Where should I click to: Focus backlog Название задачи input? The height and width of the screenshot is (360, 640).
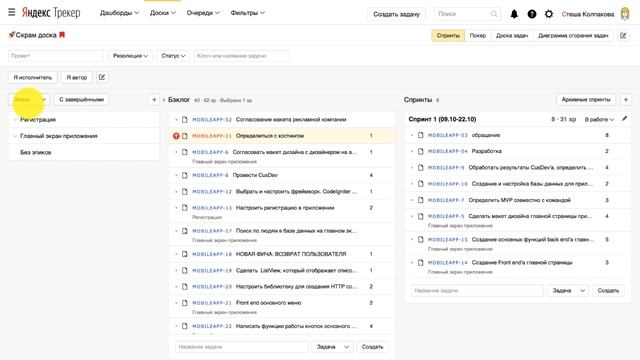(242, 347)
